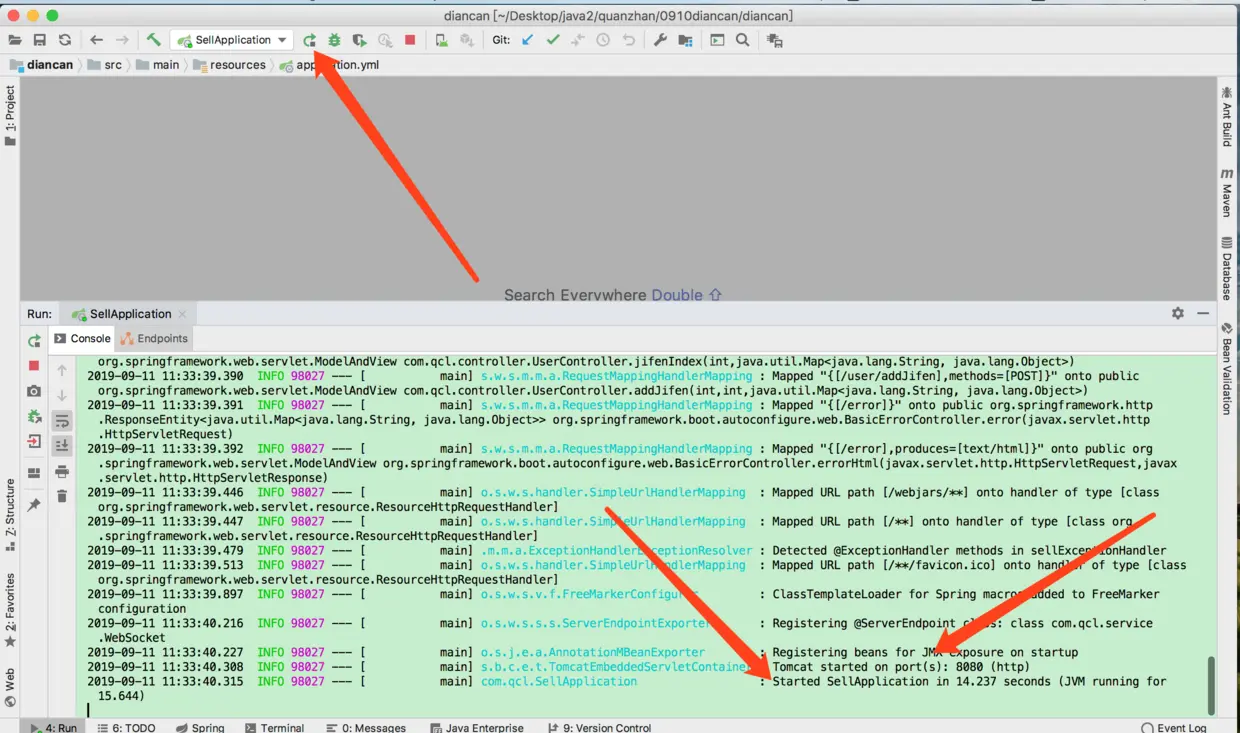
Task: Open the 0: Messages bottom tab
Action: [x=365, y=727]
